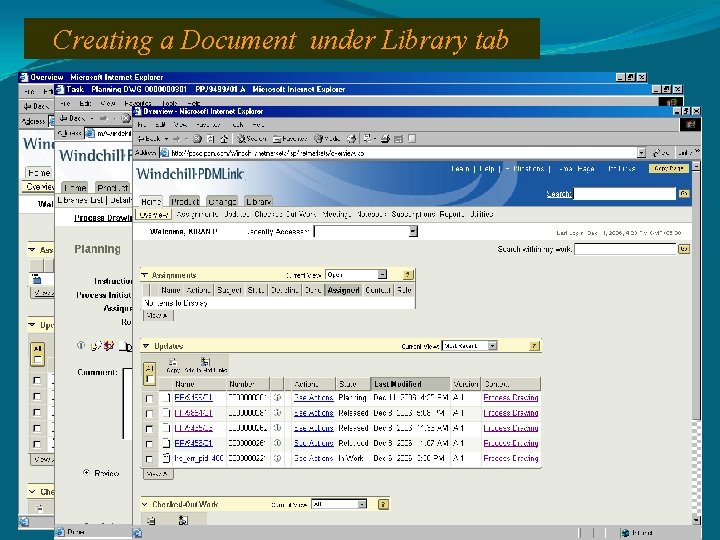Click the Go icon beside Search within my work
720x540 pixels.
tap(684, 249)
